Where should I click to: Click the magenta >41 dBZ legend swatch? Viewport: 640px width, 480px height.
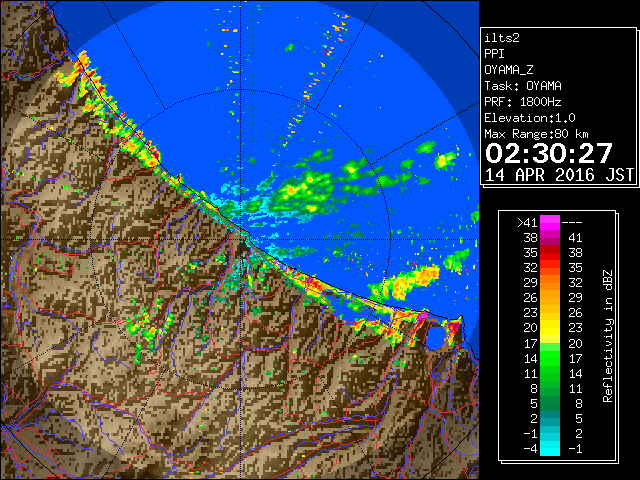click(550, 222)
